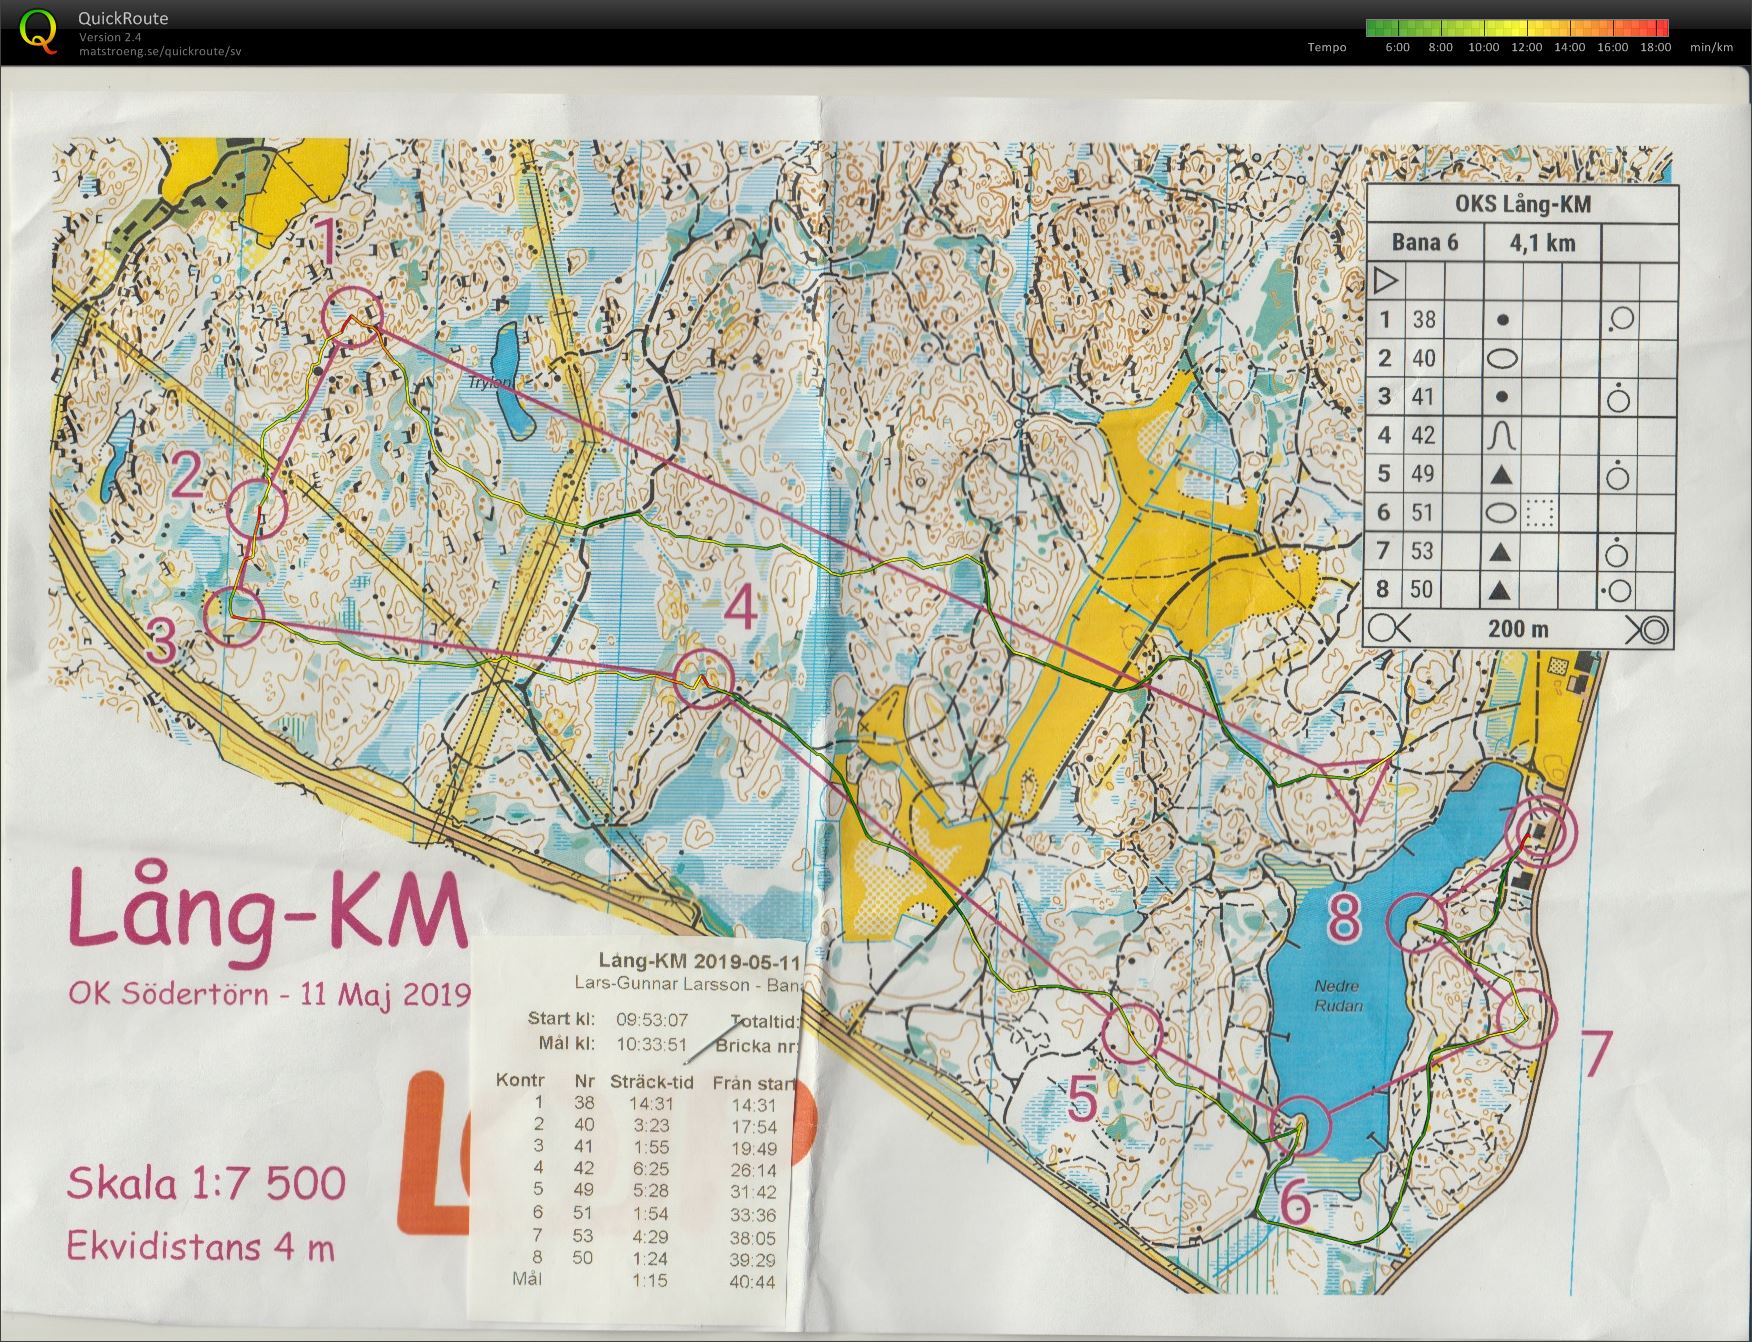Click the 'Bana 6' cell
Viewport: 1752px width, 1342px height.
point(1424,242)
